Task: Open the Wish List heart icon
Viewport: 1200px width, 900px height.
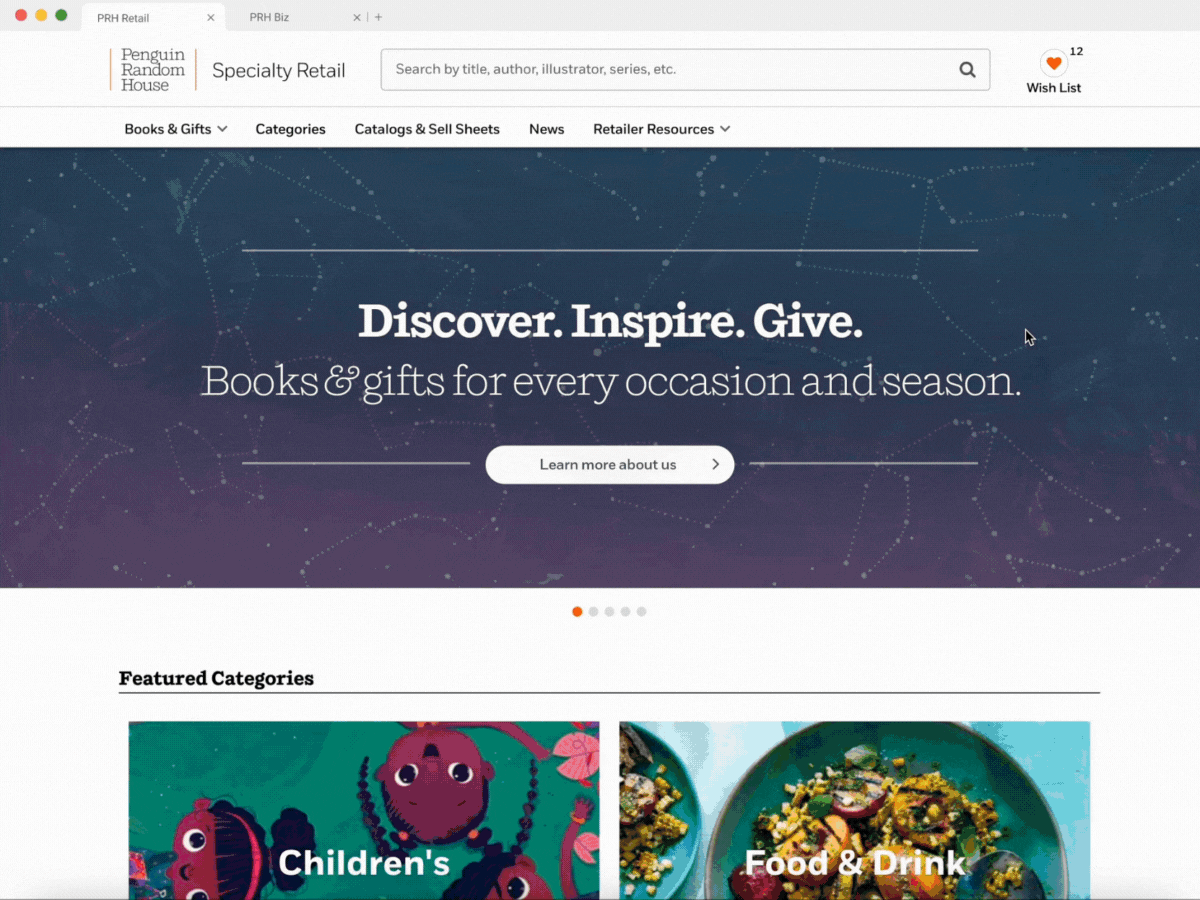Action: (1053, 64)
